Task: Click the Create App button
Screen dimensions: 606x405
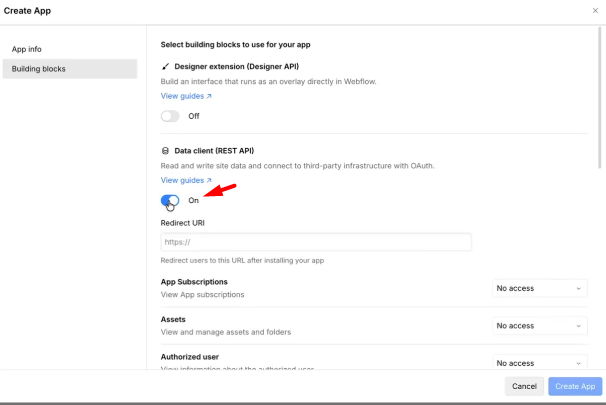Action: click(x=575, y=386)
